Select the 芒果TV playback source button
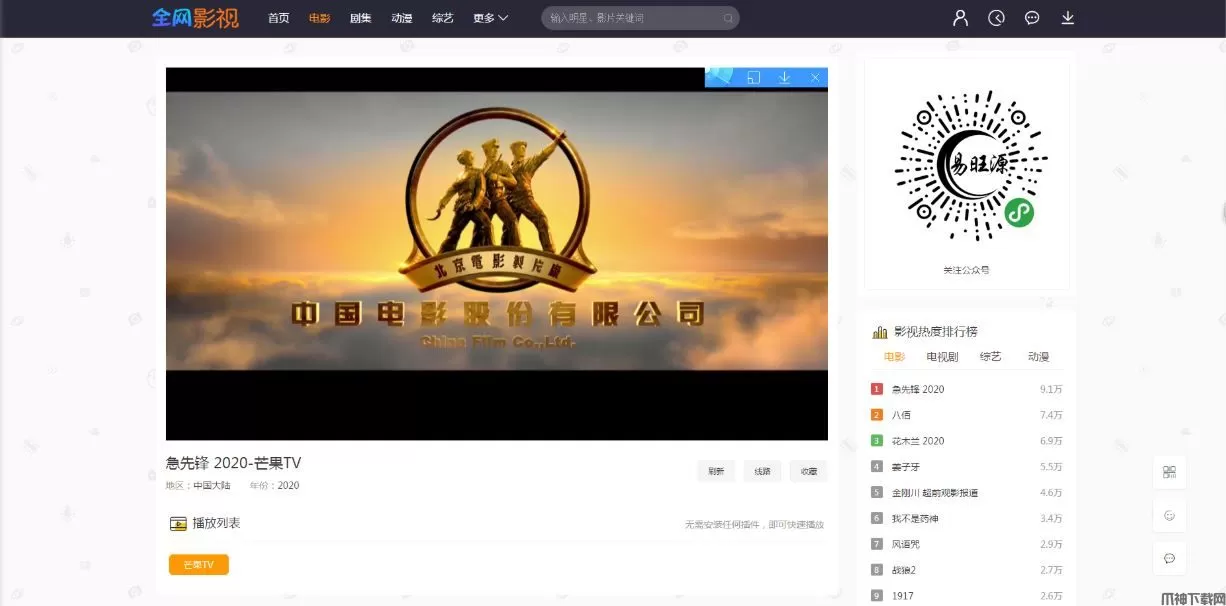1226x606 pixels. (198, 564)
